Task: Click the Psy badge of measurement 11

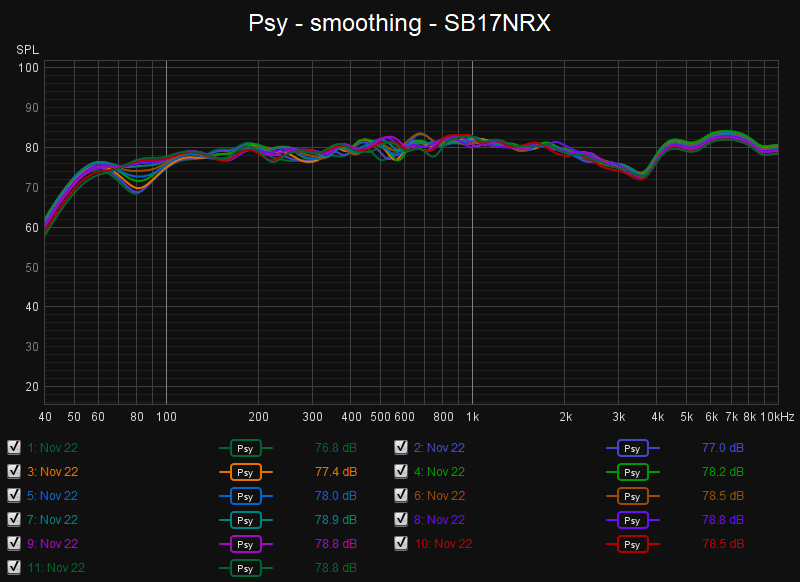Action: [245, 568]
